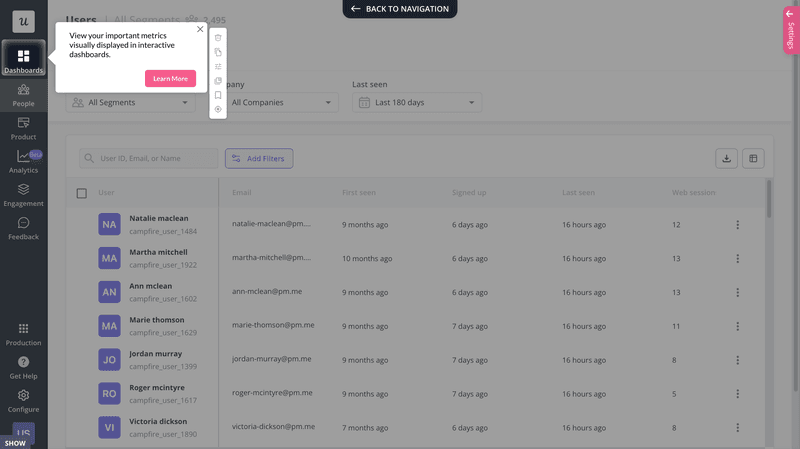Screen dimensions: 800x449
Task: Tick the select-all User header checkbox
Action: (82, 193)
